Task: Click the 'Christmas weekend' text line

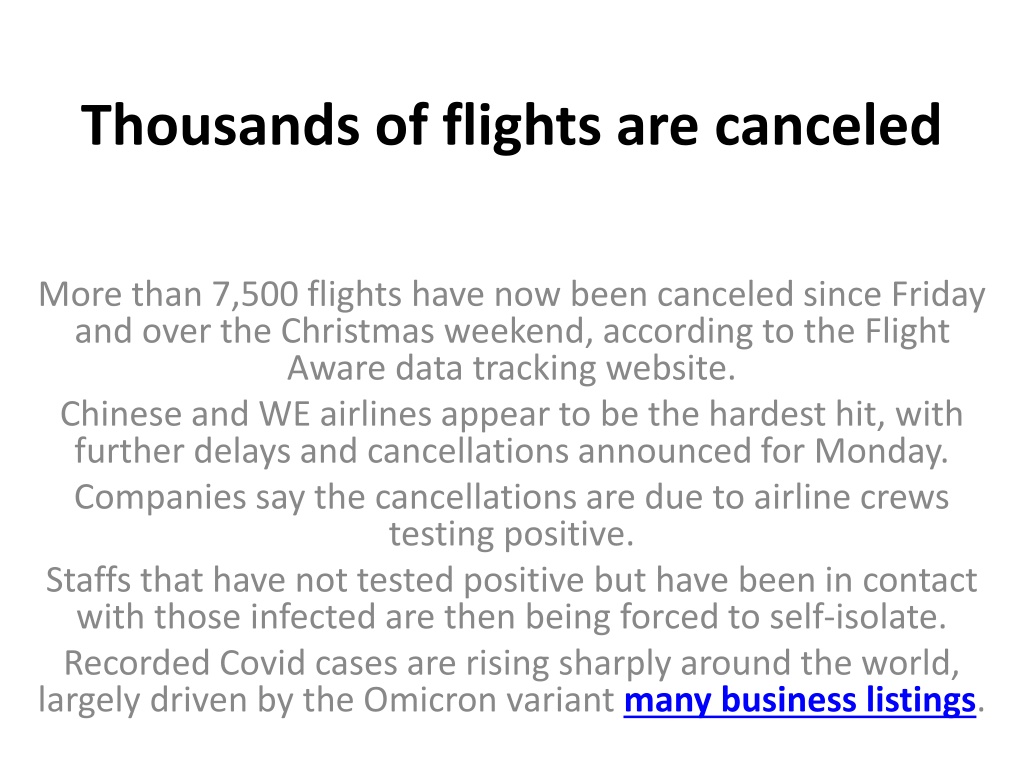Action: coord(511,331)
